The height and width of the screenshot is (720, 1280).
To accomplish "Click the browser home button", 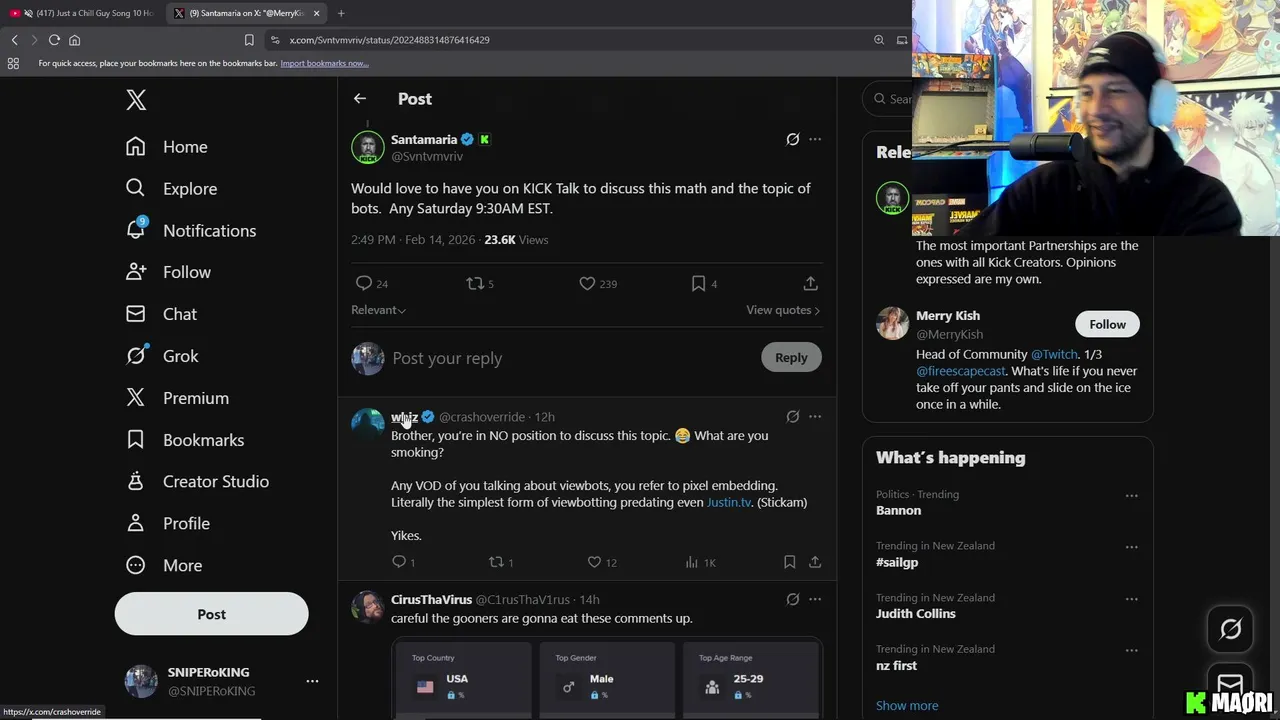I will coord(74,40).
